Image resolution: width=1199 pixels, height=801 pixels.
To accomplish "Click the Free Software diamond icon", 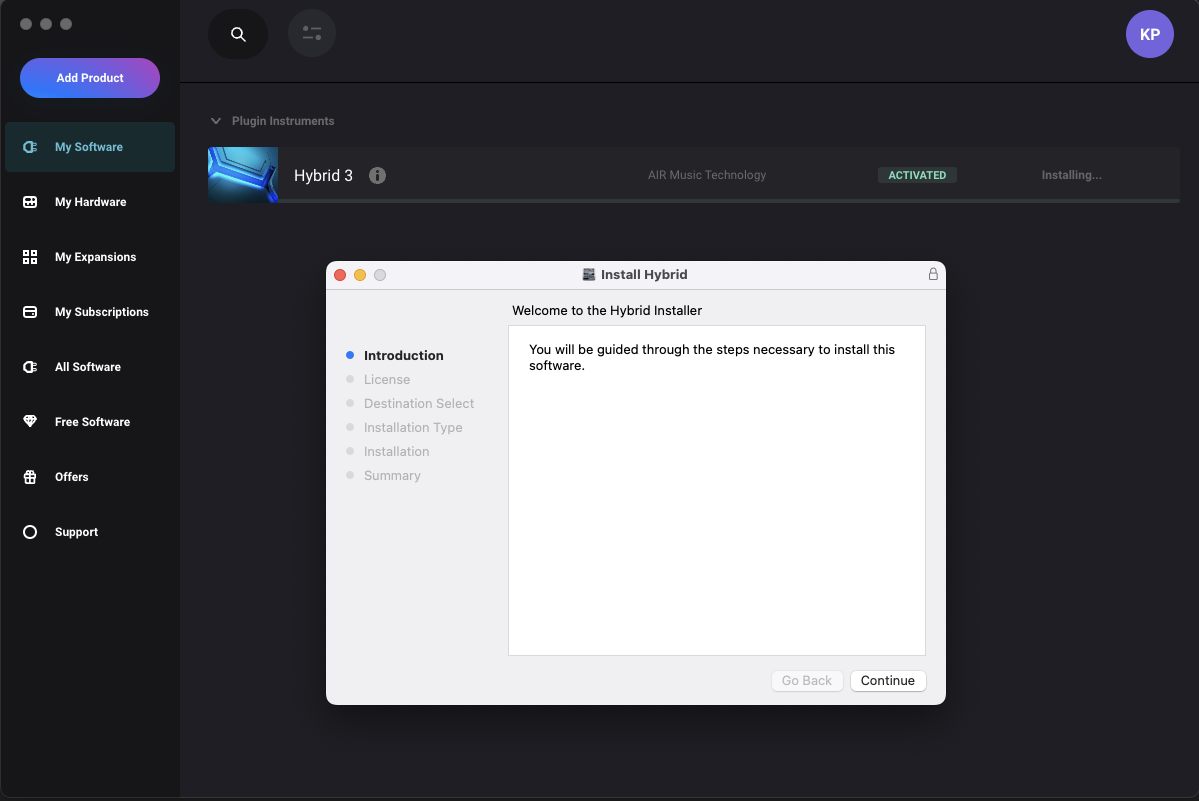I will (30, 421).
